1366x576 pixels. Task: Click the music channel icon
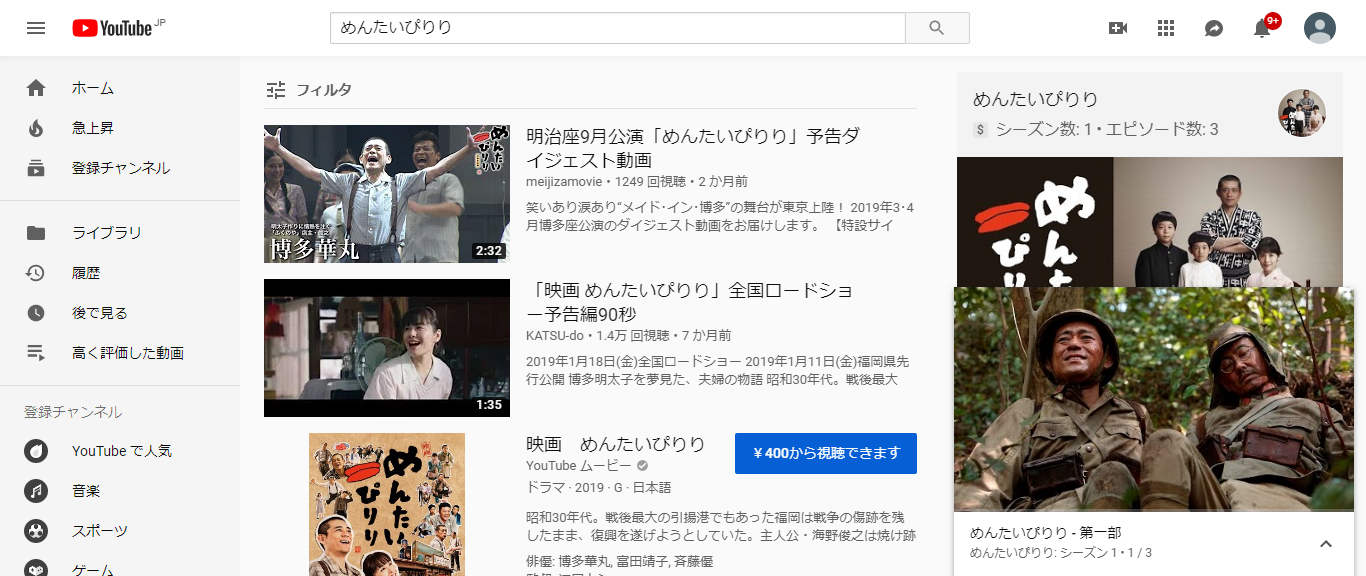(x=36, y=491)
